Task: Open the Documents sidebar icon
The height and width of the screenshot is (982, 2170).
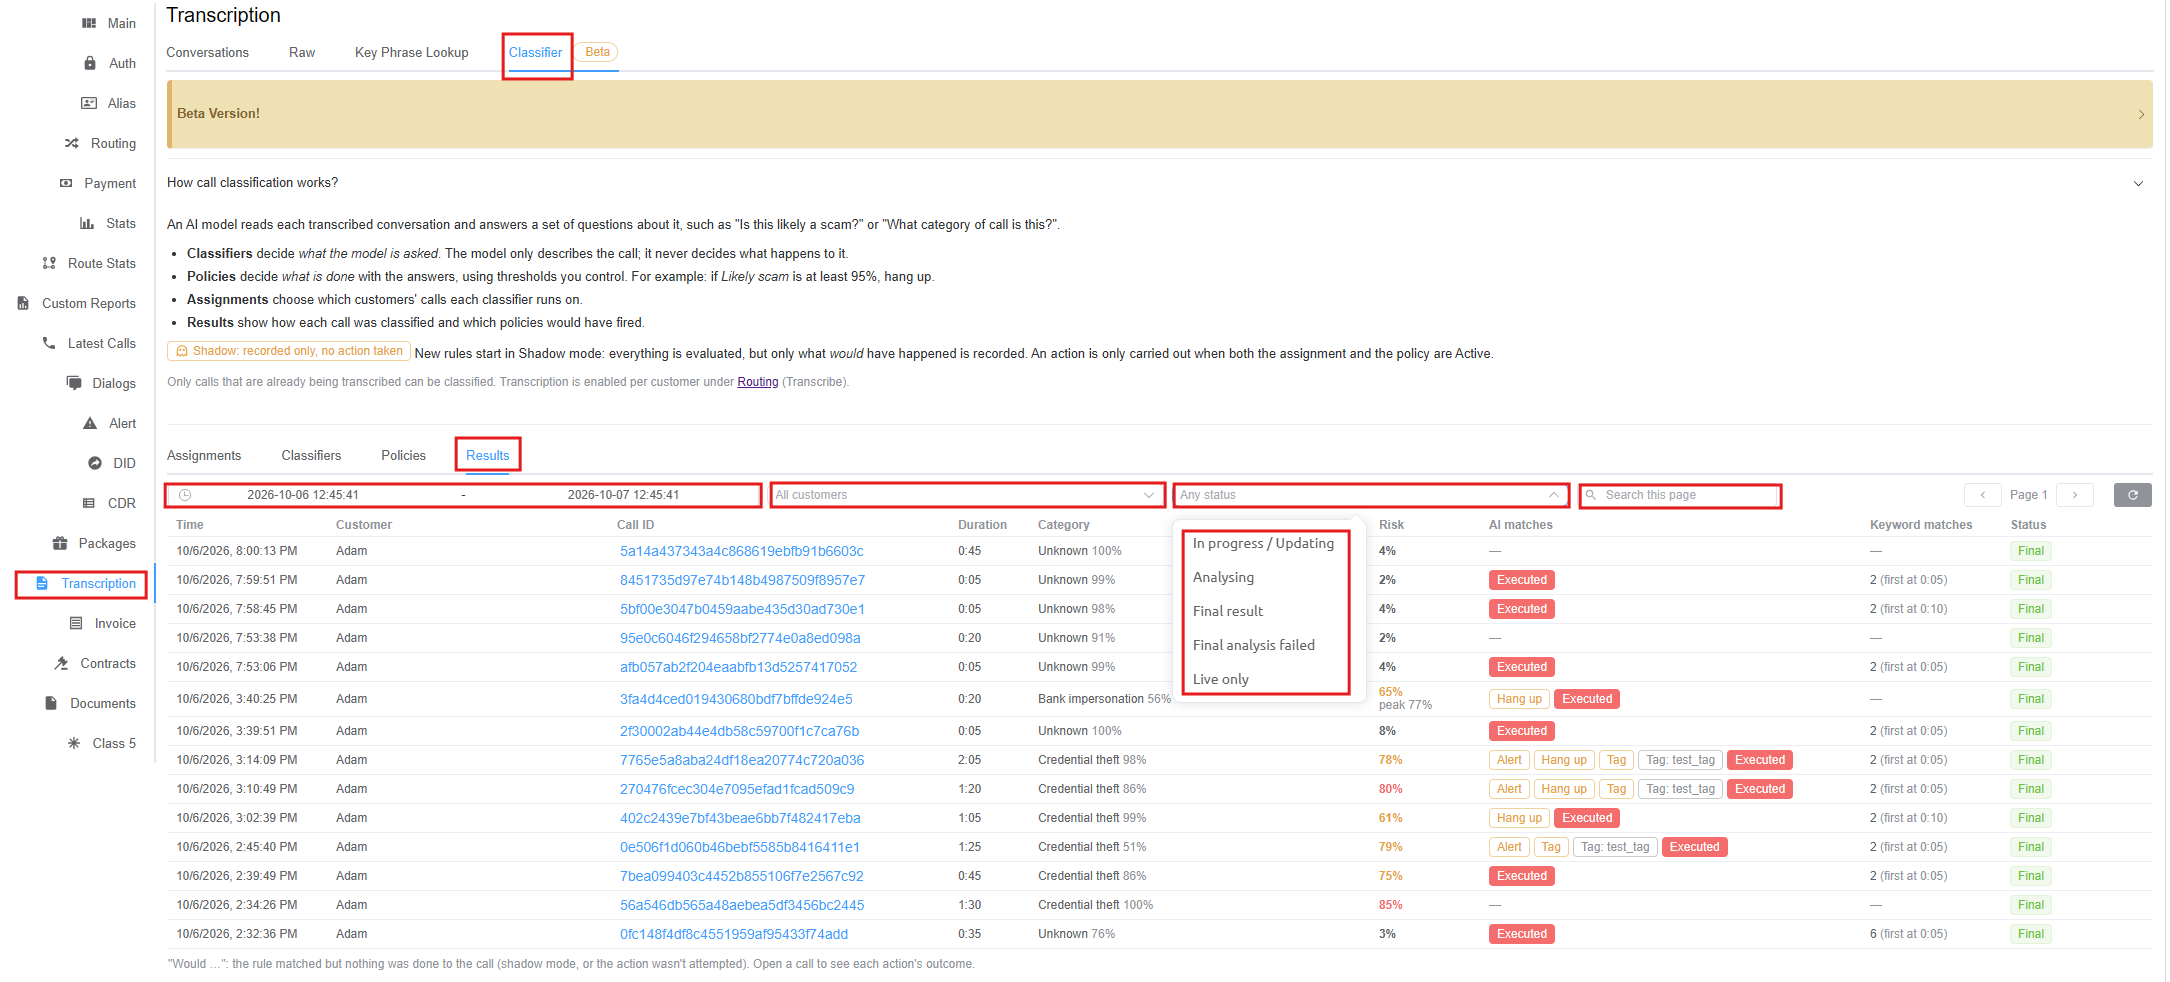Action: (51, 703)
